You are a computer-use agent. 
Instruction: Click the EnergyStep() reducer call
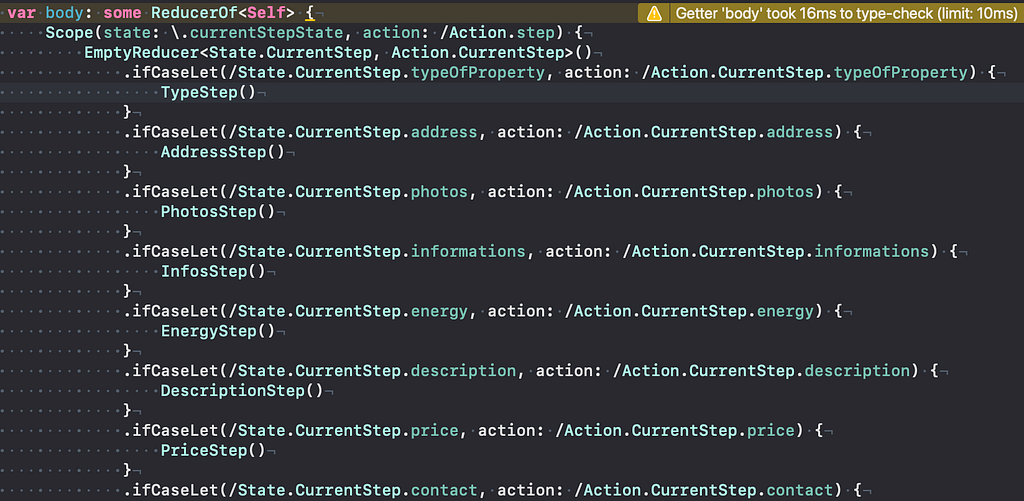[218, 331]
